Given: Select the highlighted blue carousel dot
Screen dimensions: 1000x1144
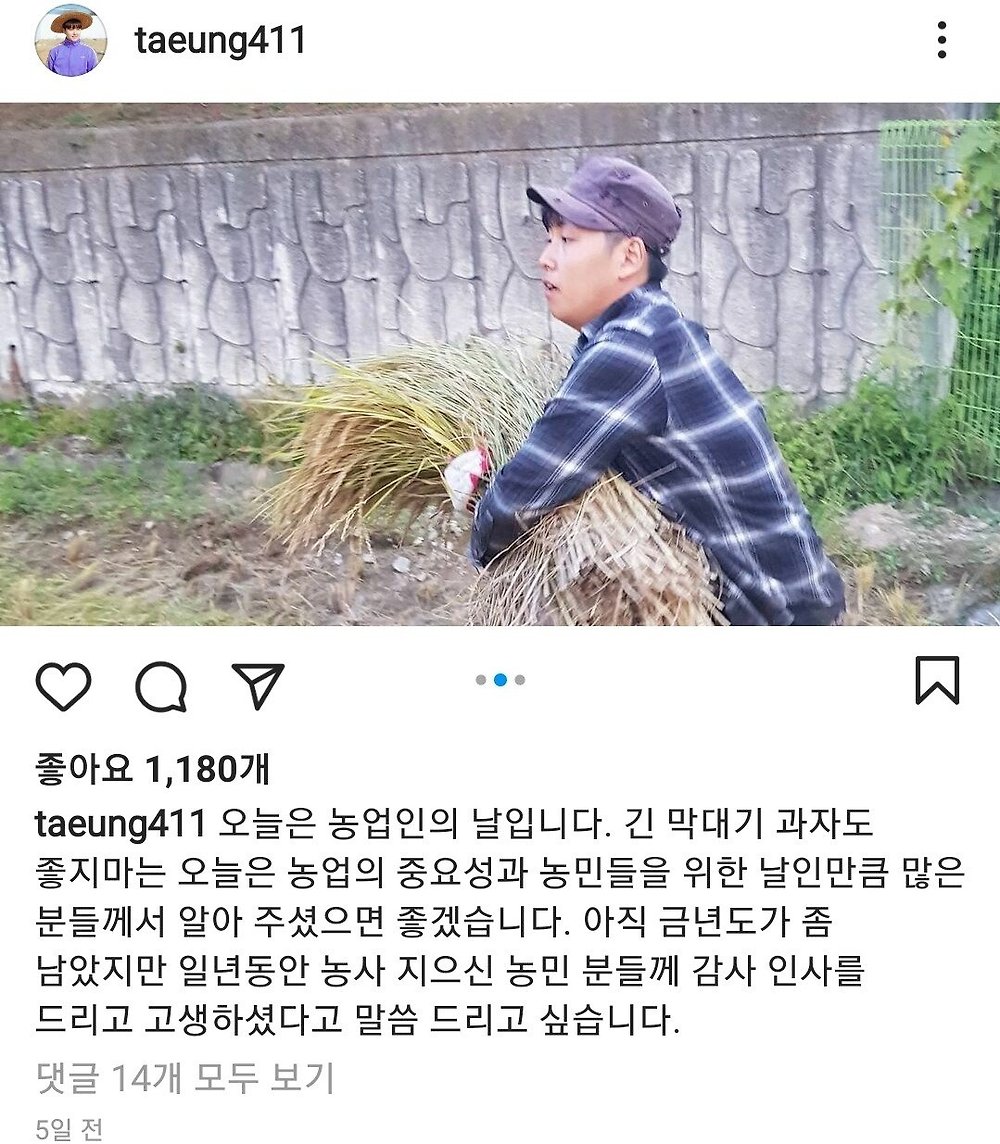Looking at the screenshot, I should (x=500, y=680).
